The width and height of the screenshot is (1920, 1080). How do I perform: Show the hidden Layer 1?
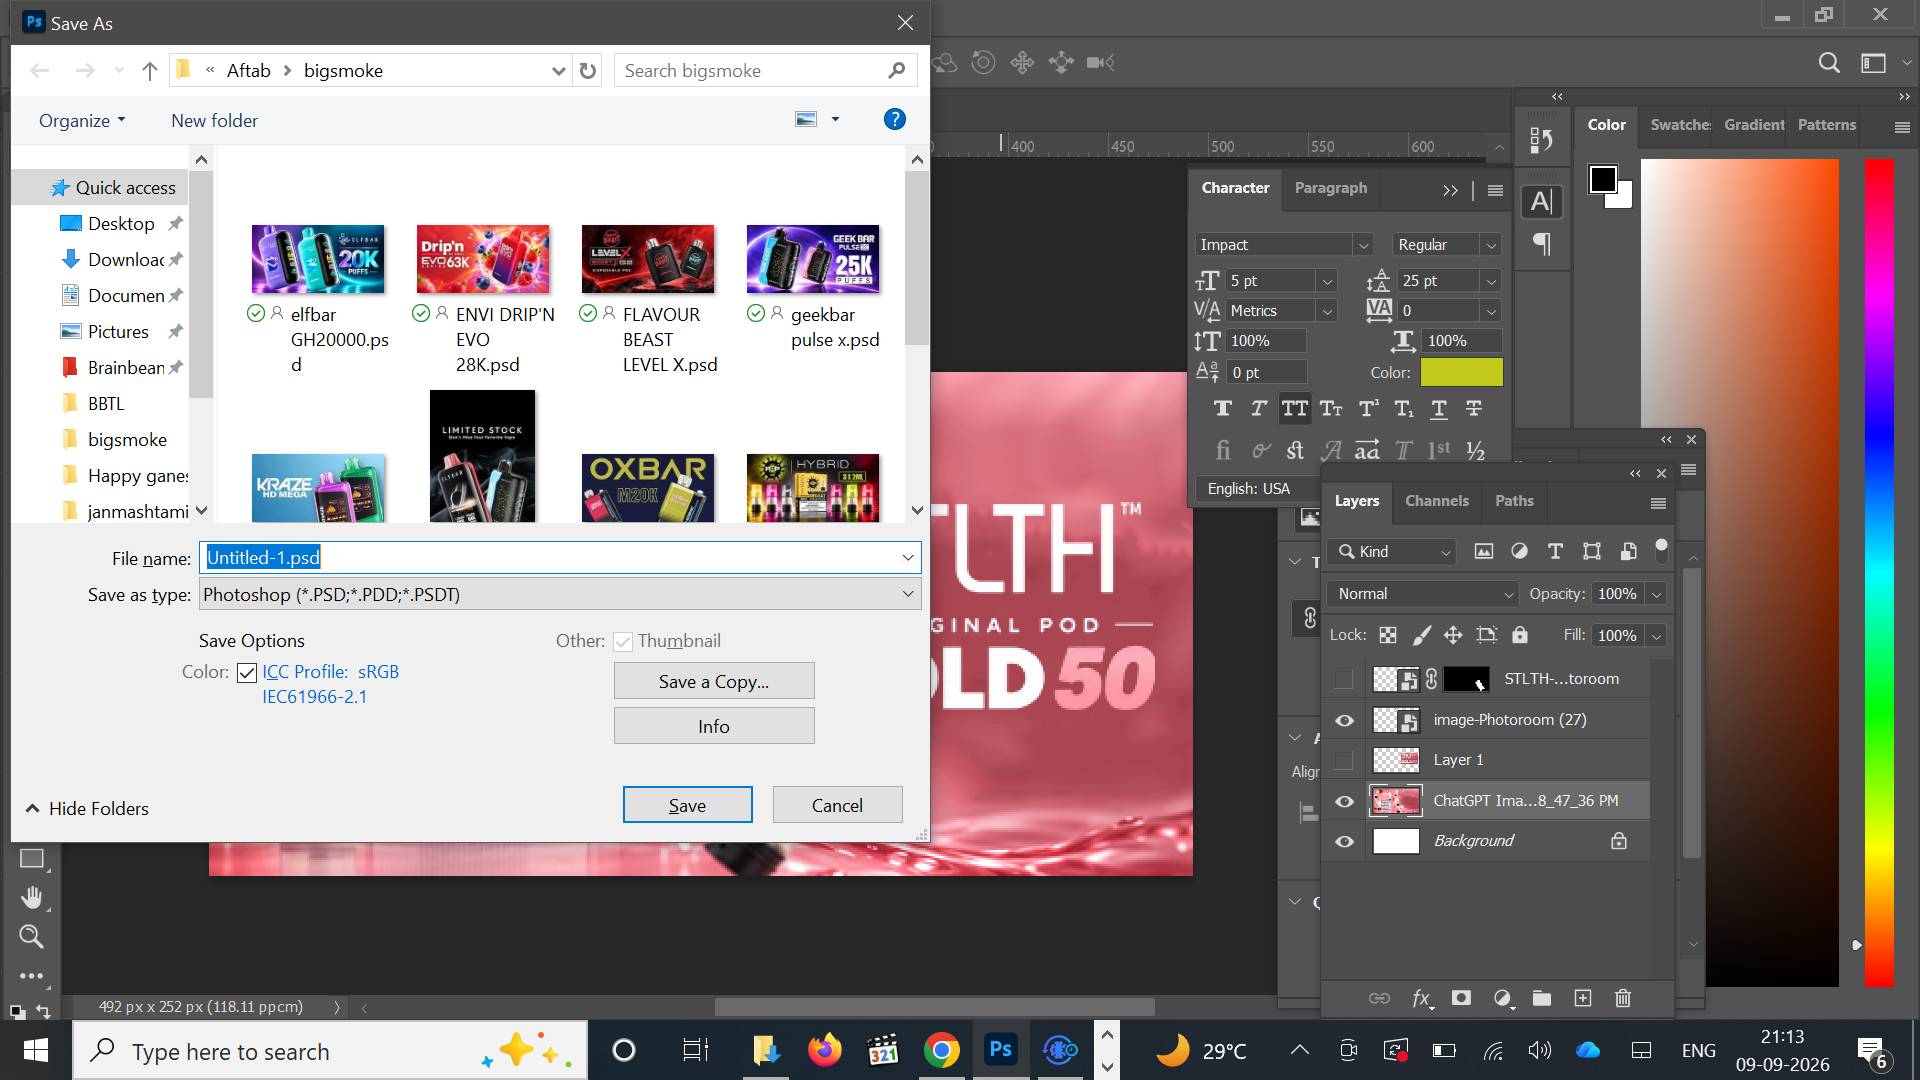coord(1344,760)
